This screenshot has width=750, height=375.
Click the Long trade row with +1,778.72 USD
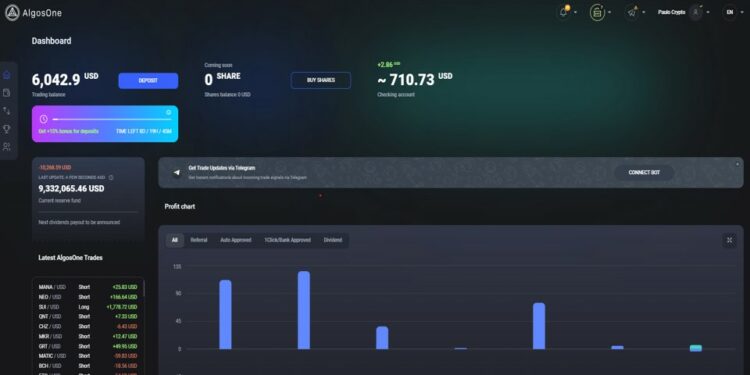pyautogui.click(x=88, y=307)
